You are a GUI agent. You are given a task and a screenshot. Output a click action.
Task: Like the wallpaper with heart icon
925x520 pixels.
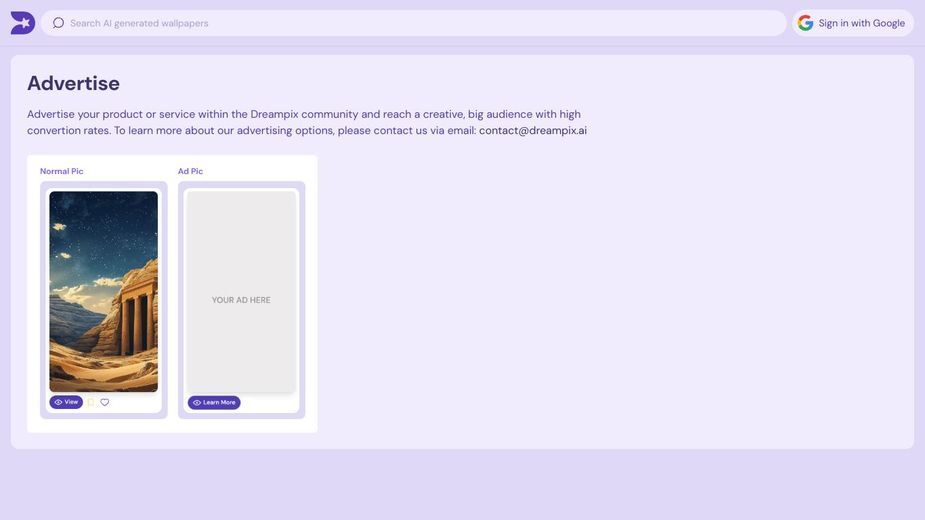[x=104, y=403]
